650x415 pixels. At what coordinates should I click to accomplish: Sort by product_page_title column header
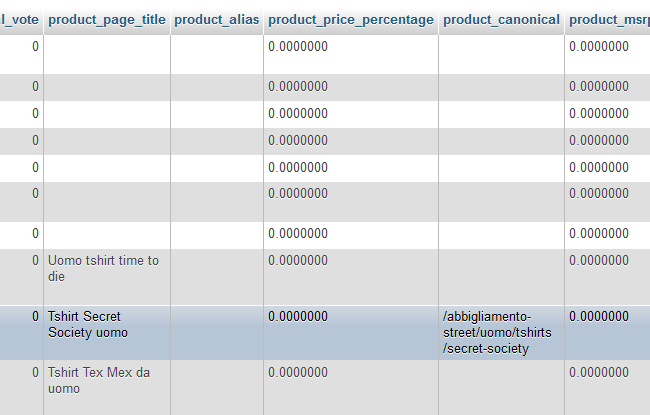pos(106,20)
